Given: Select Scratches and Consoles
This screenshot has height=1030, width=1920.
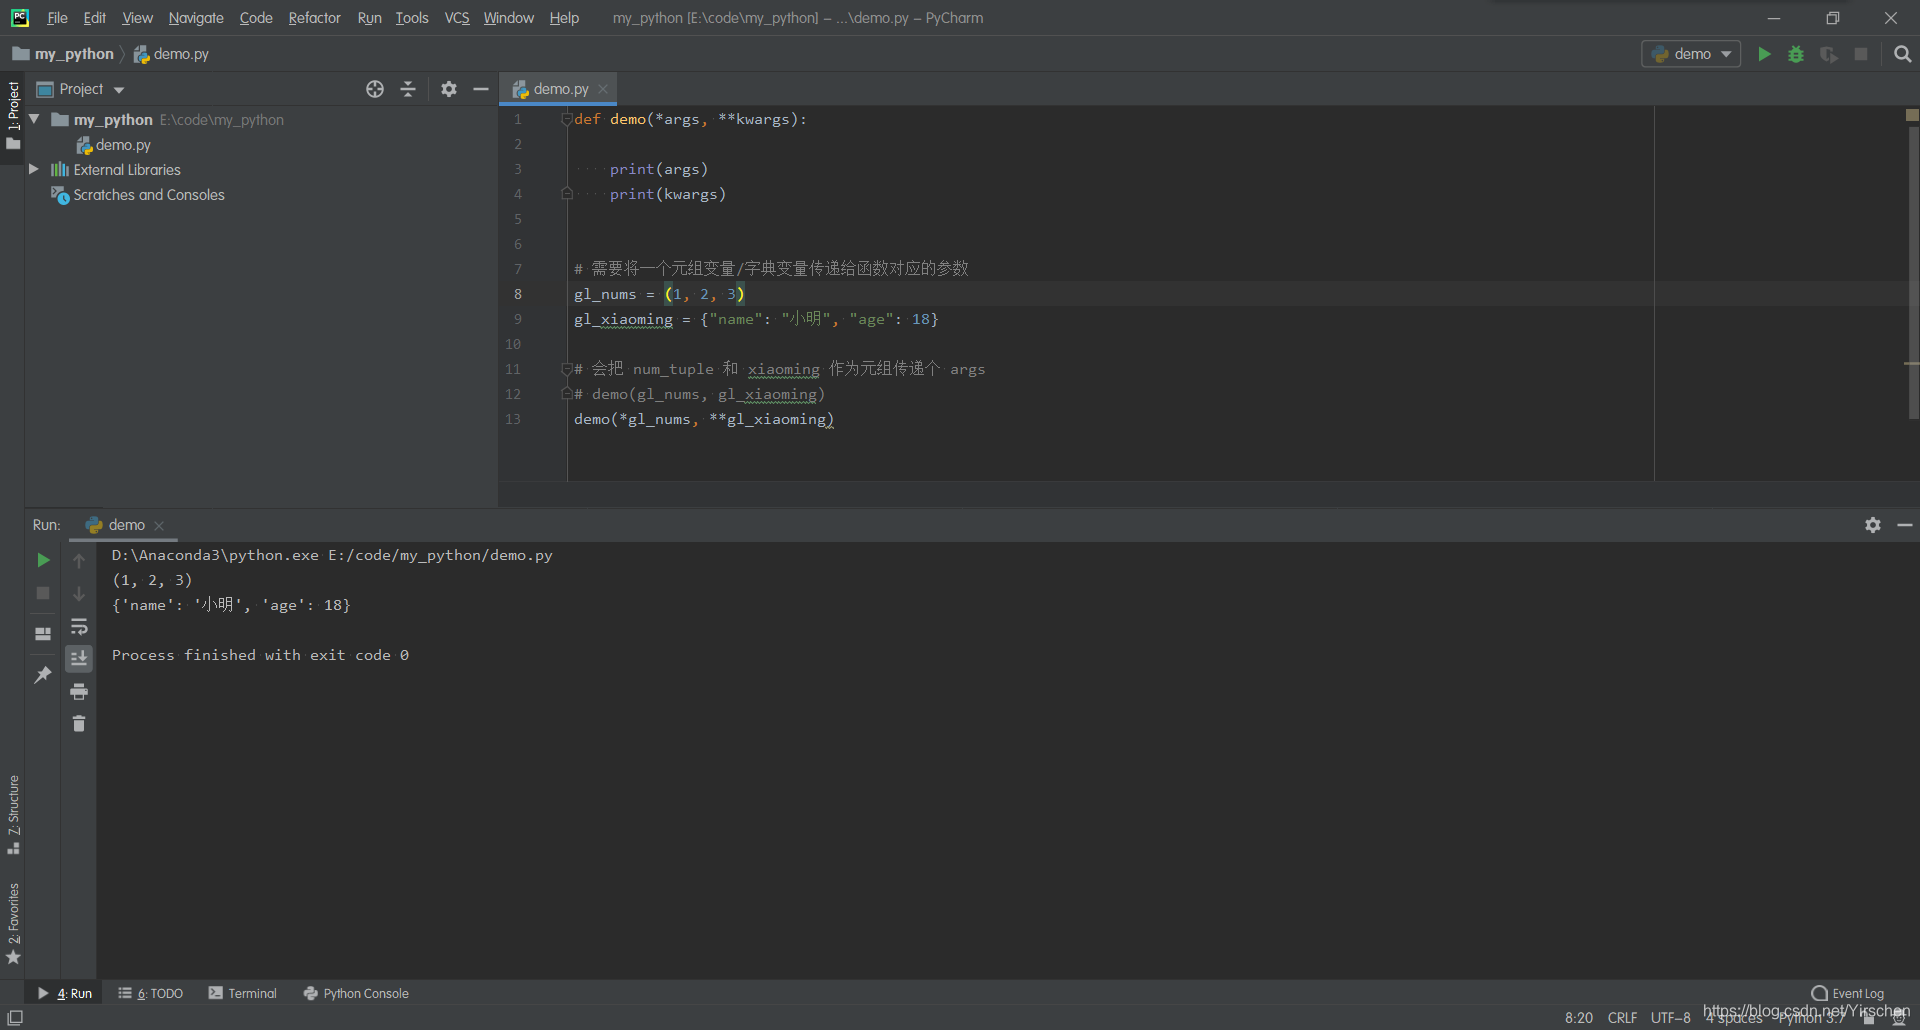Looking at the screenshot, I should click(138, 195).
